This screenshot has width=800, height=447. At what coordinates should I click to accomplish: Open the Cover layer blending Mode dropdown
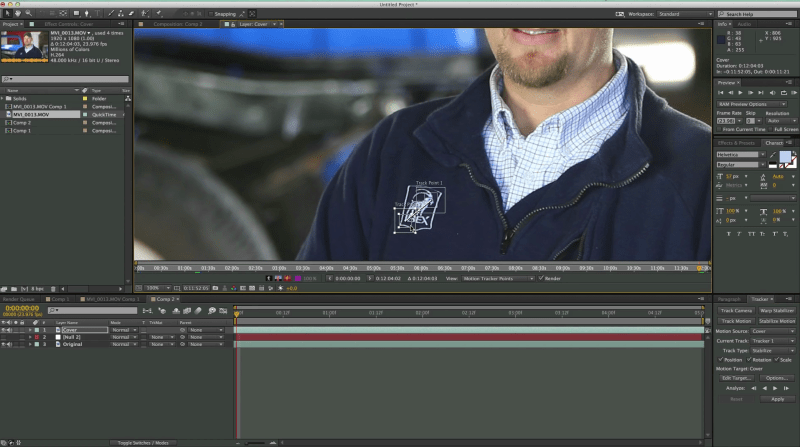pos(124,330)
